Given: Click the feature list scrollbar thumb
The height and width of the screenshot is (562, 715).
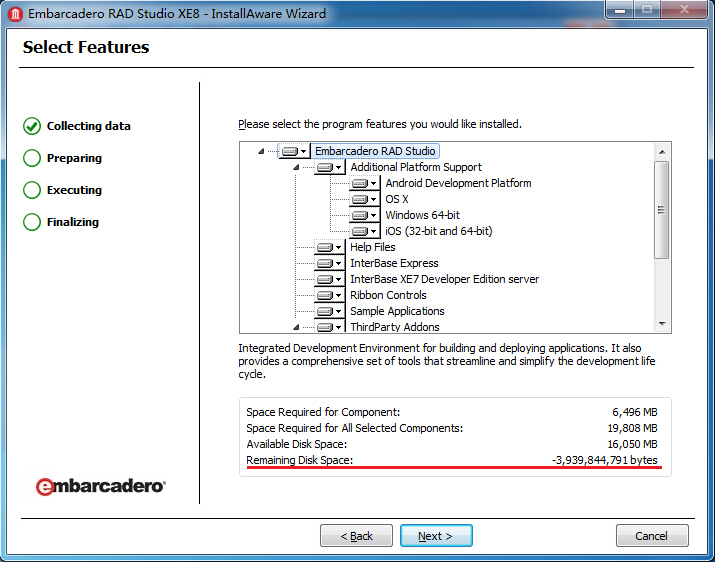Looking at the screenshot, I should (662, 210).
